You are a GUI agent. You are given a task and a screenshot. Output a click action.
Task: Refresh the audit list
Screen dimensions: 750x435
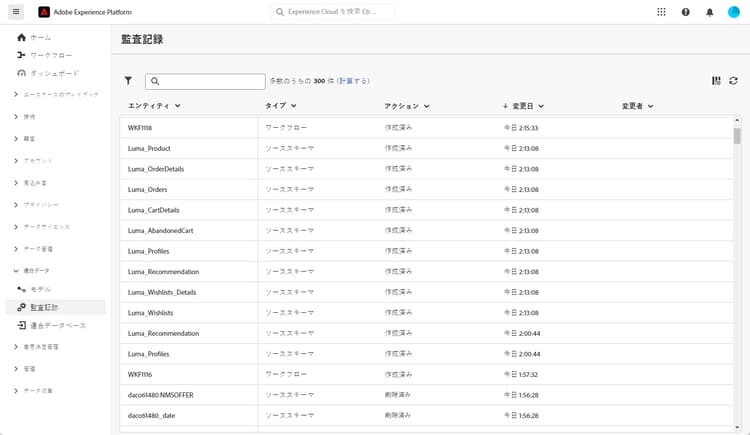(x=733, y=81)
